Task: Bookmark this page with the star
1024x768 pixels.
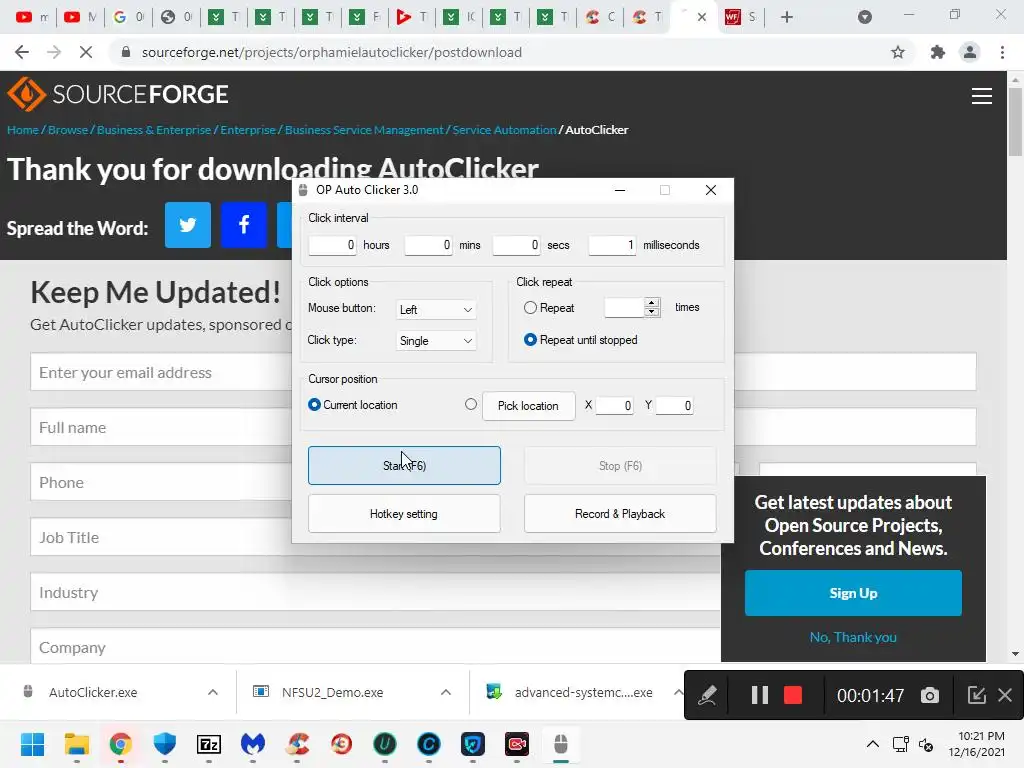Action: click(898, 52)
